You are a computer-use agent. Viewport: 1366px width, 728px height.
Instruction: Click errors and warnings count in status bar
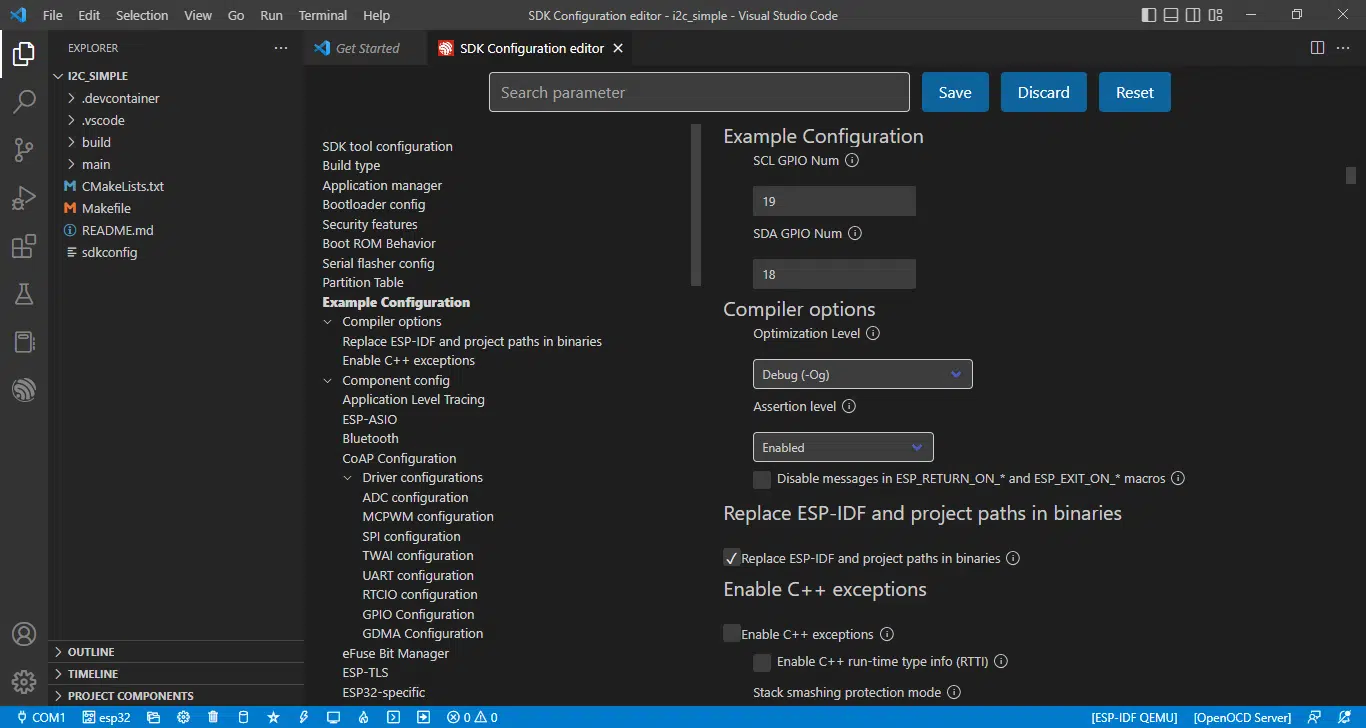pos(472,717)
